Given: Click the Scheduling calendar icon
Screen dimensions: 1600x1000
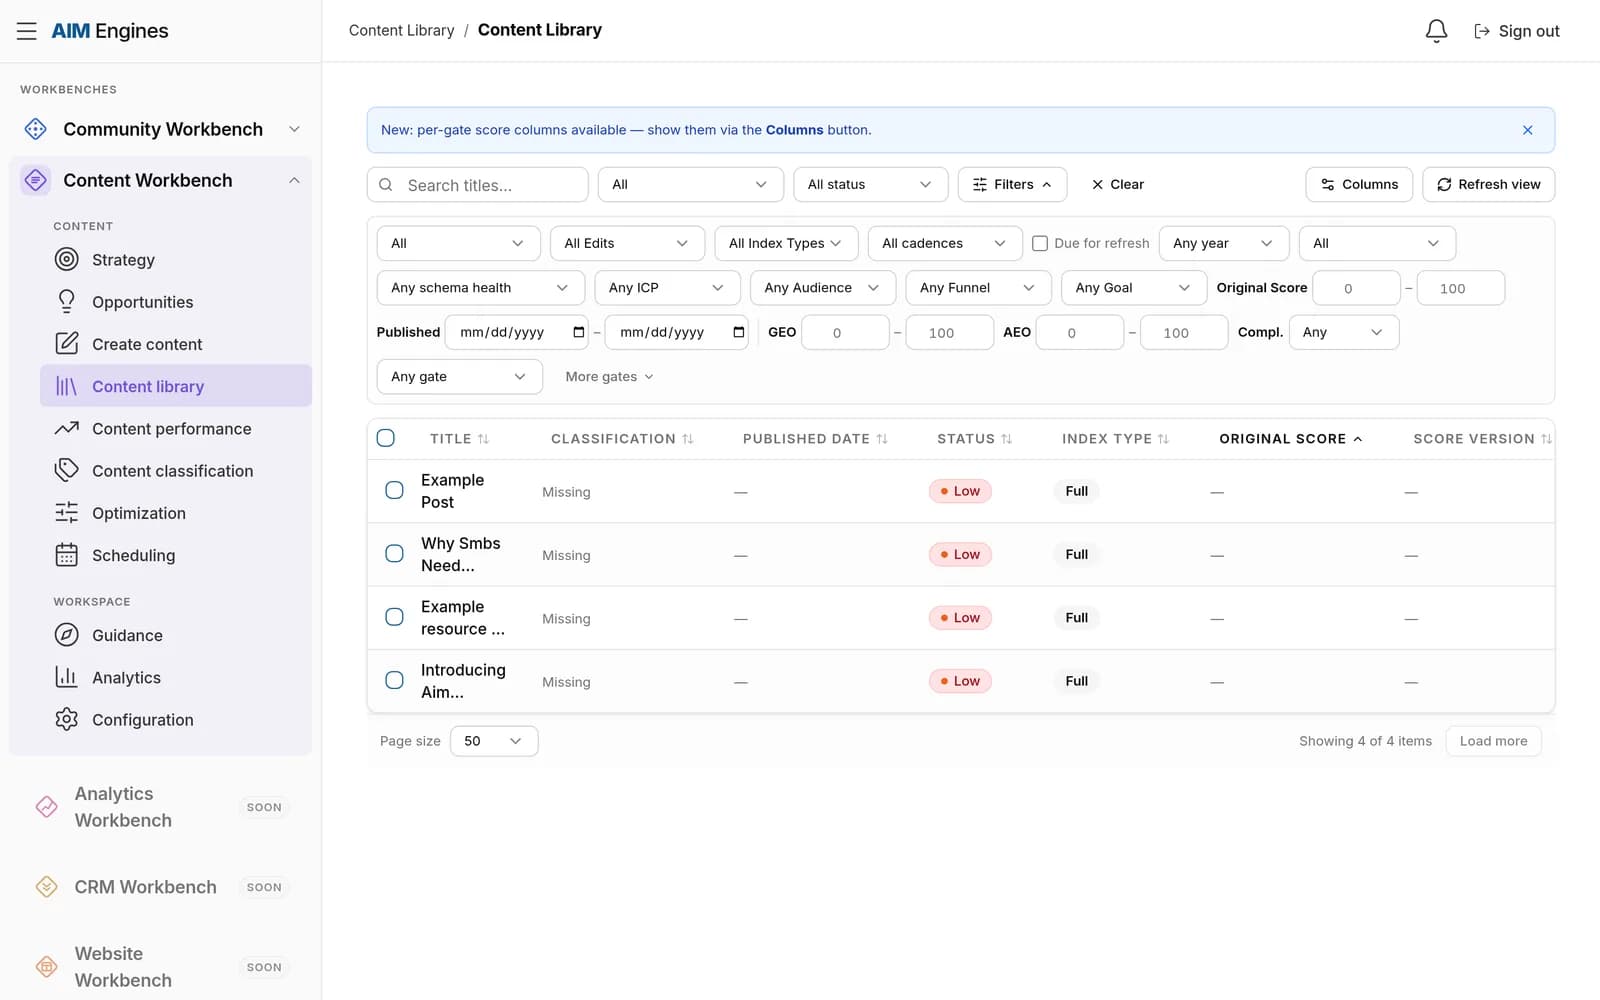Looking at the screenshot, I should 66,555.
